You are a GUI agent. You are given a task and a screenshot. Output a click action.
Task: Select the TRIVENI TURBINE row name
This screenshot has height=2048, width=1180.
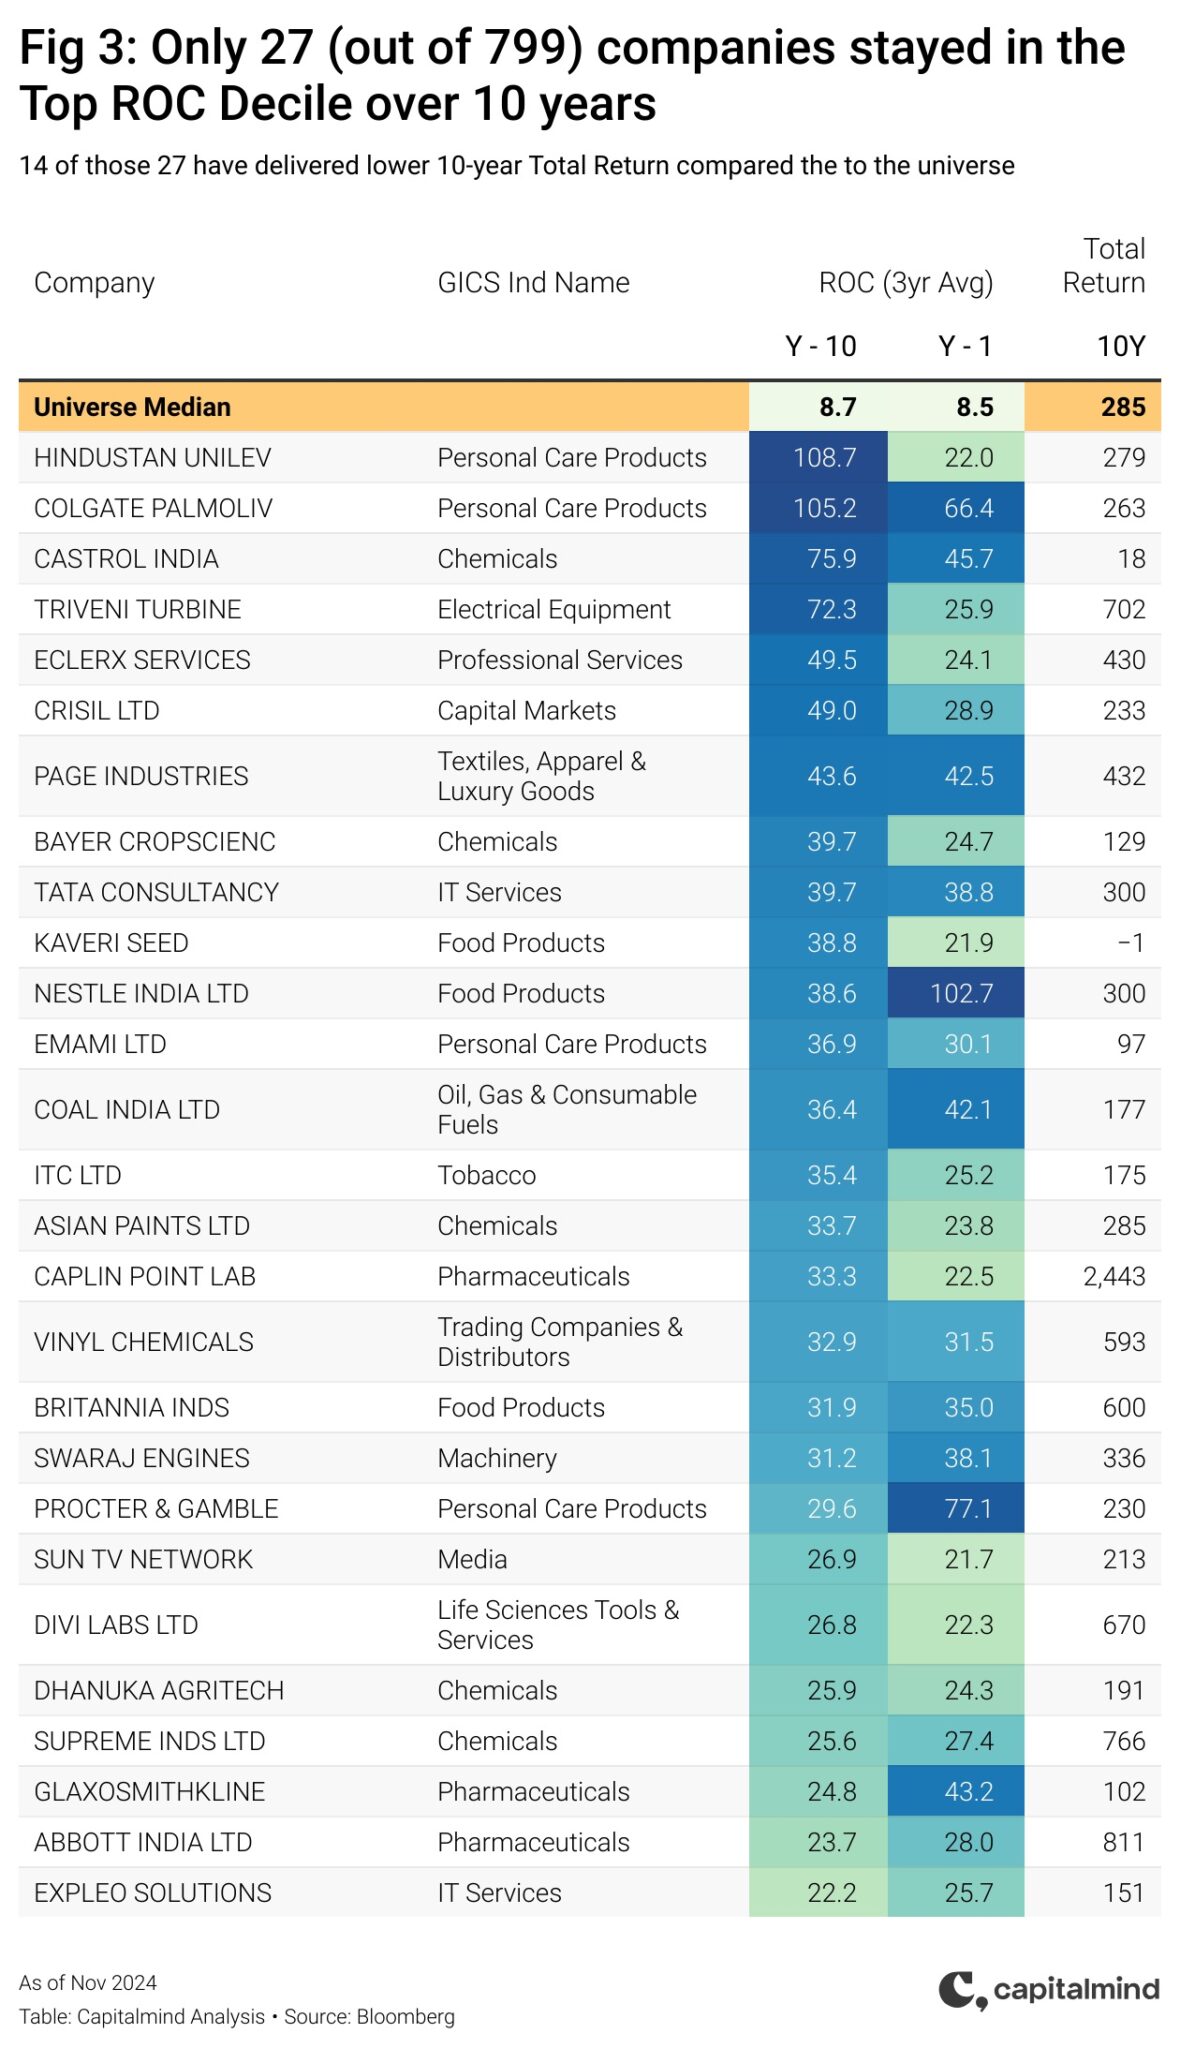pos(137,610)
